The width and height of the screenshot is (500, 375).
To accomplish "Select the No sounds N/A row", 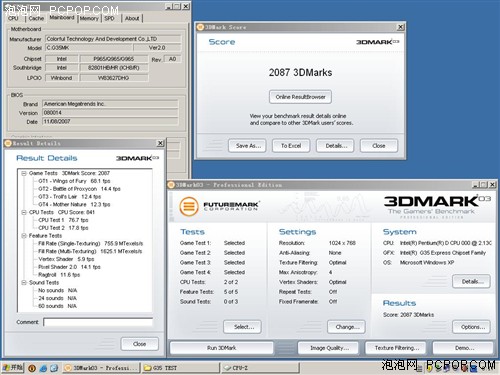I will 58,290.
